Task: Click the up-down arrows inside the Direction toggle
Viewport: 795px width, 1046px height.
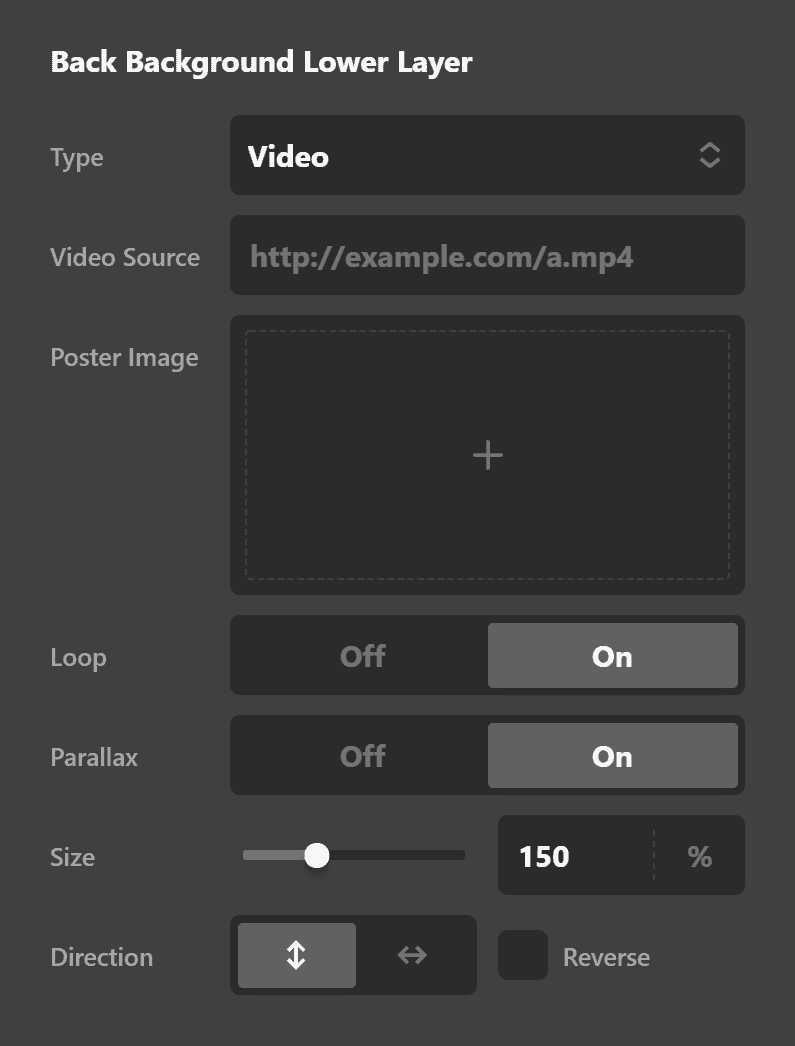Action: point(296,956)
